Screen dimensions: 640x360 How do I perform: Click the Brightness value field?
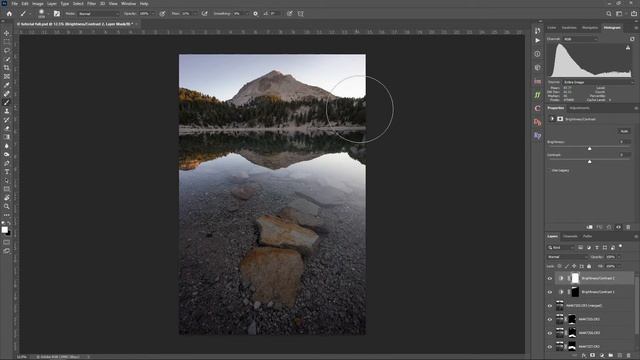624,142
